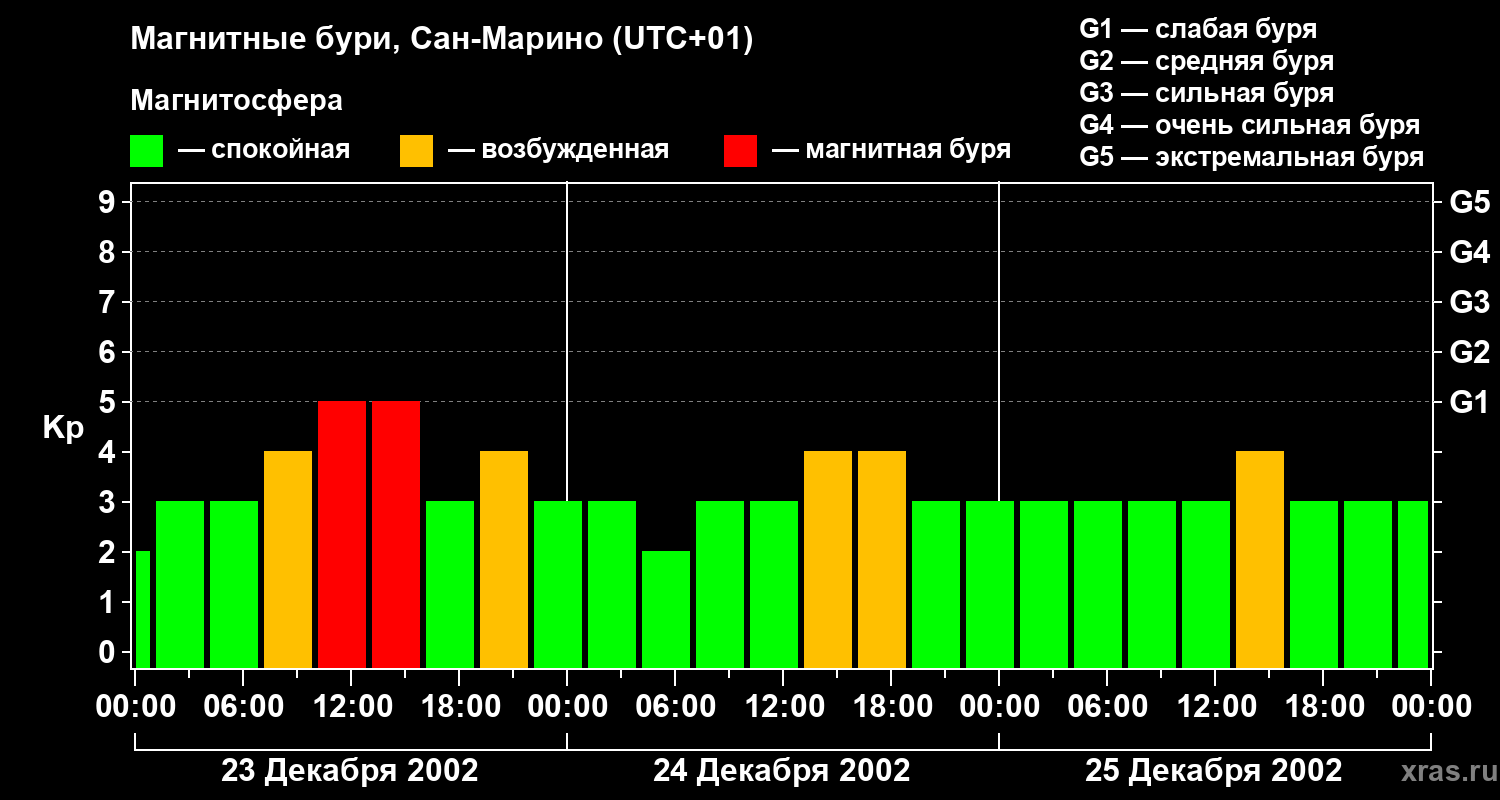Select the orange bar preceding the red bars
The height and width of the screenshot is (800, 1500).
288,559
